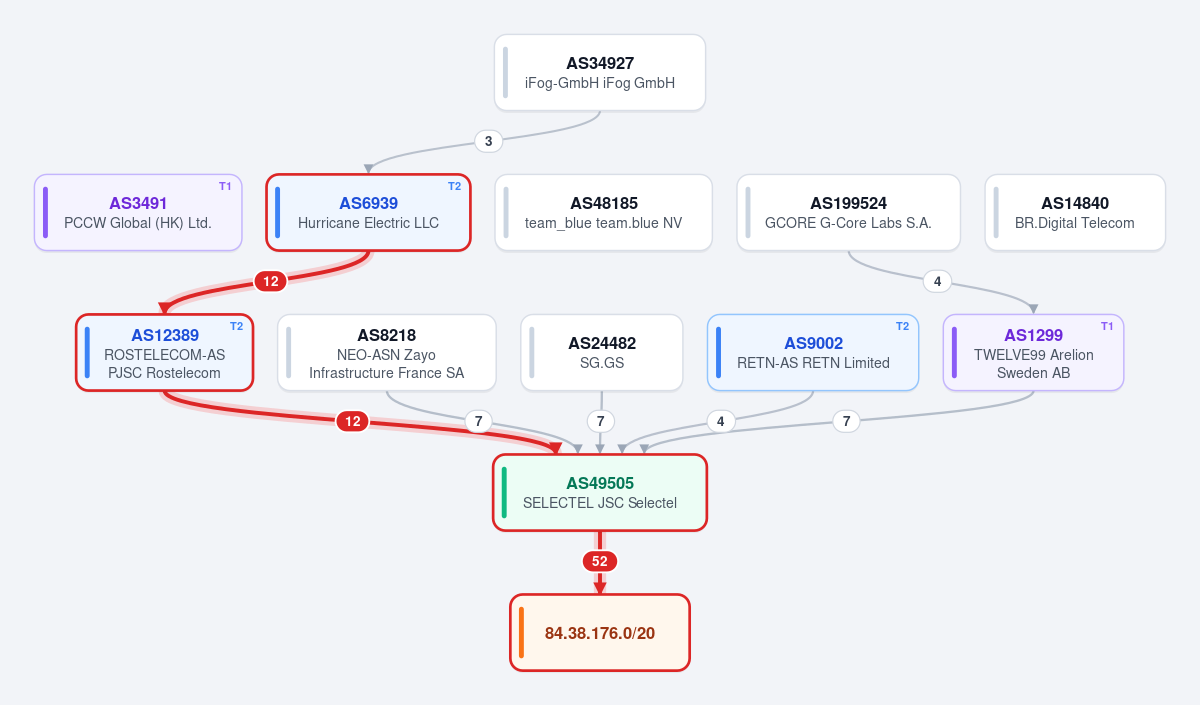The height and width of the screenshot is (705, 1200).
Task: Select the AS3491 PCCW Global node
Action: (138, 212)
